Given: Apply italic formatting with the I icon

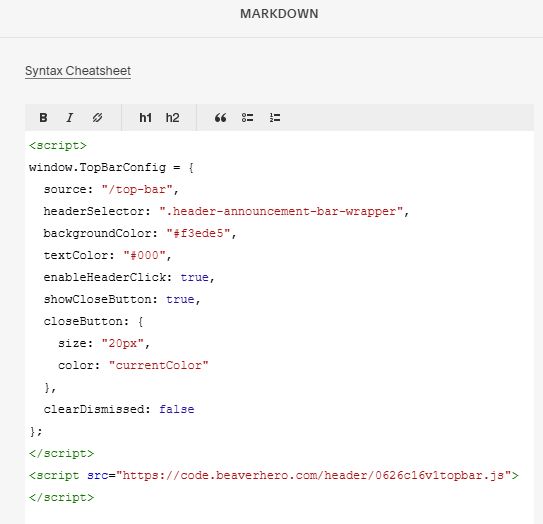Looking at the screenshot, I should coord(70,118).
